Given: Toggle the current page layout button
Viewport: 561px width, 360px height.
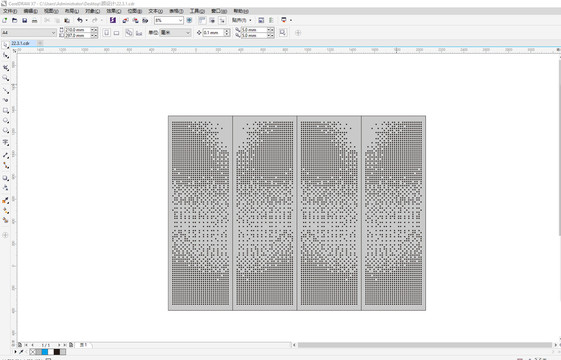Looking at the screenshot, I should 139,33.
